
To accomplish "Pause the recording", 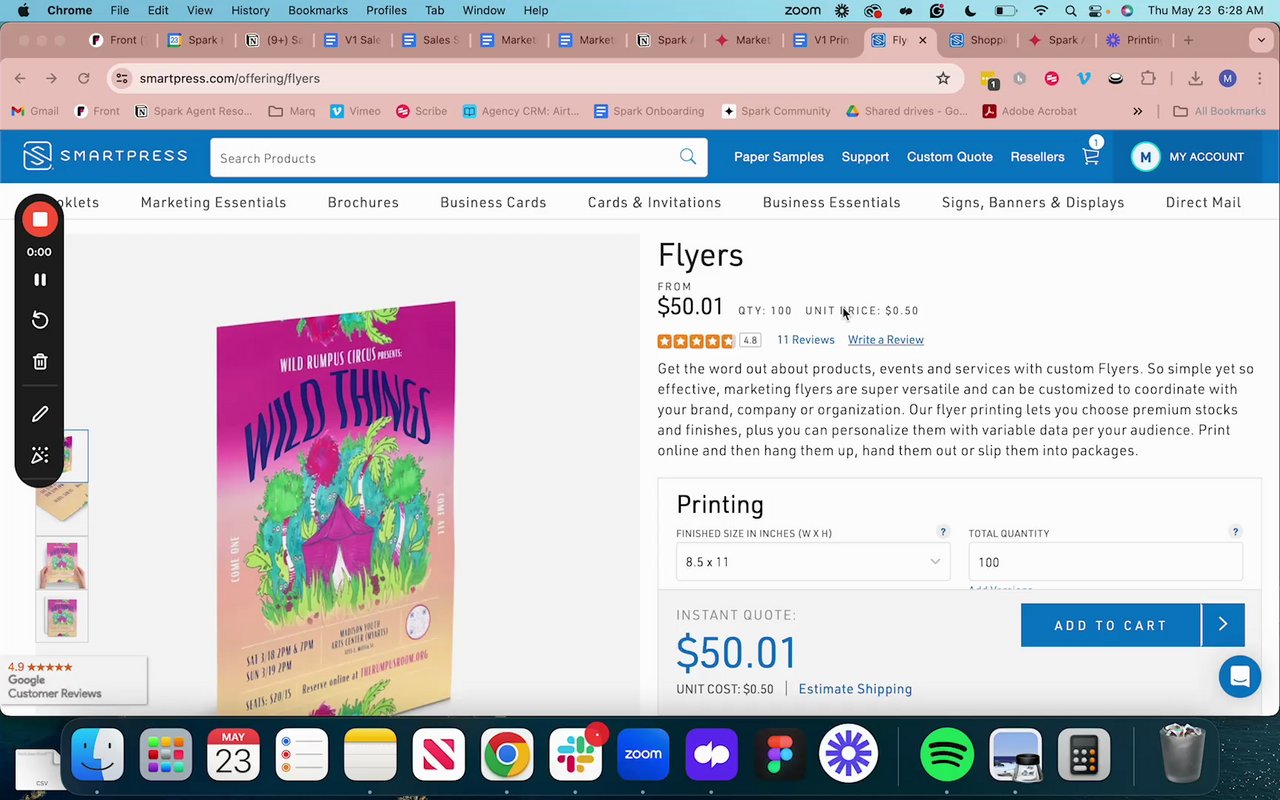I will pos(40,280).
